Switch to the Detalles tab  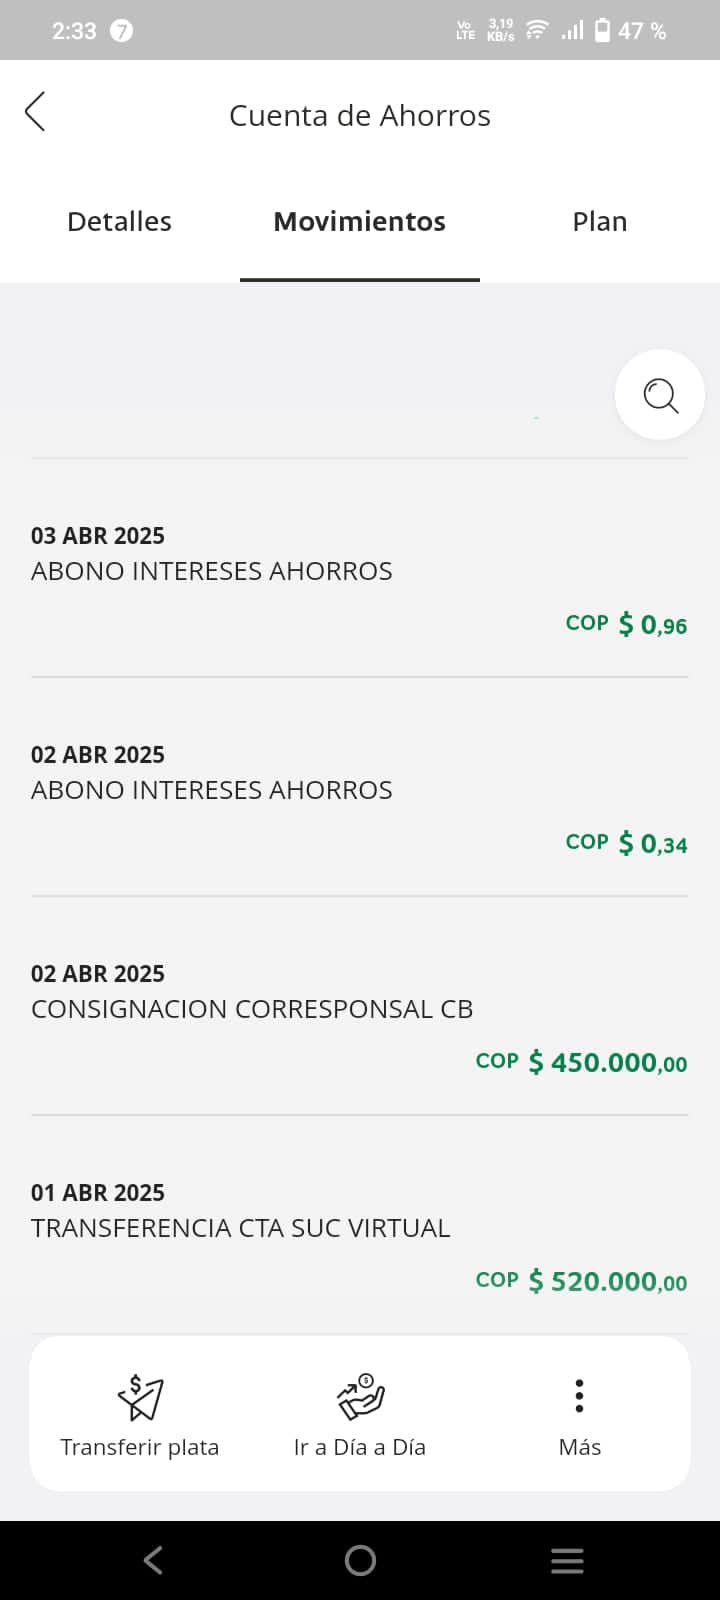click(119, 222)
